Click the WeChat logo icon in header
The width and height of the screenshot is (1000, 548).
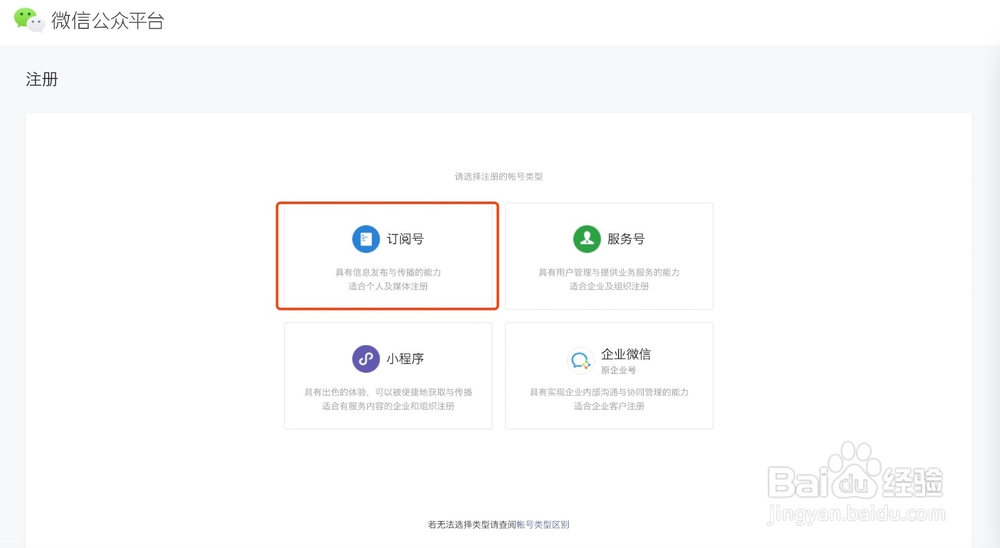pyautogui.click(x=29, y=20)
